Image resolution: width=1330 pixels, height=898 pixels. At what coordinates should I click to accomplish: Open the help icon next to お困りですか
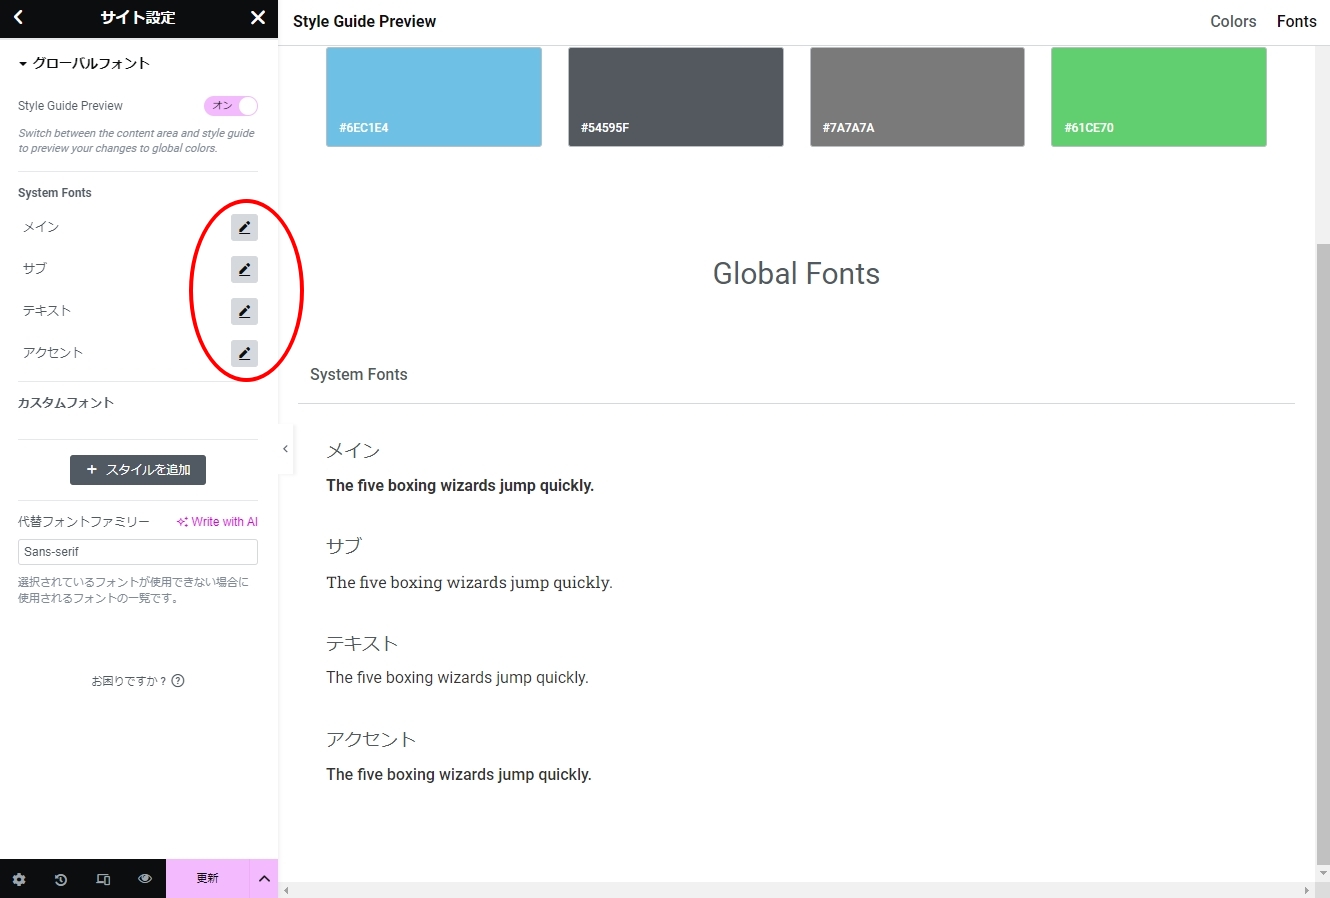(178, 681)
